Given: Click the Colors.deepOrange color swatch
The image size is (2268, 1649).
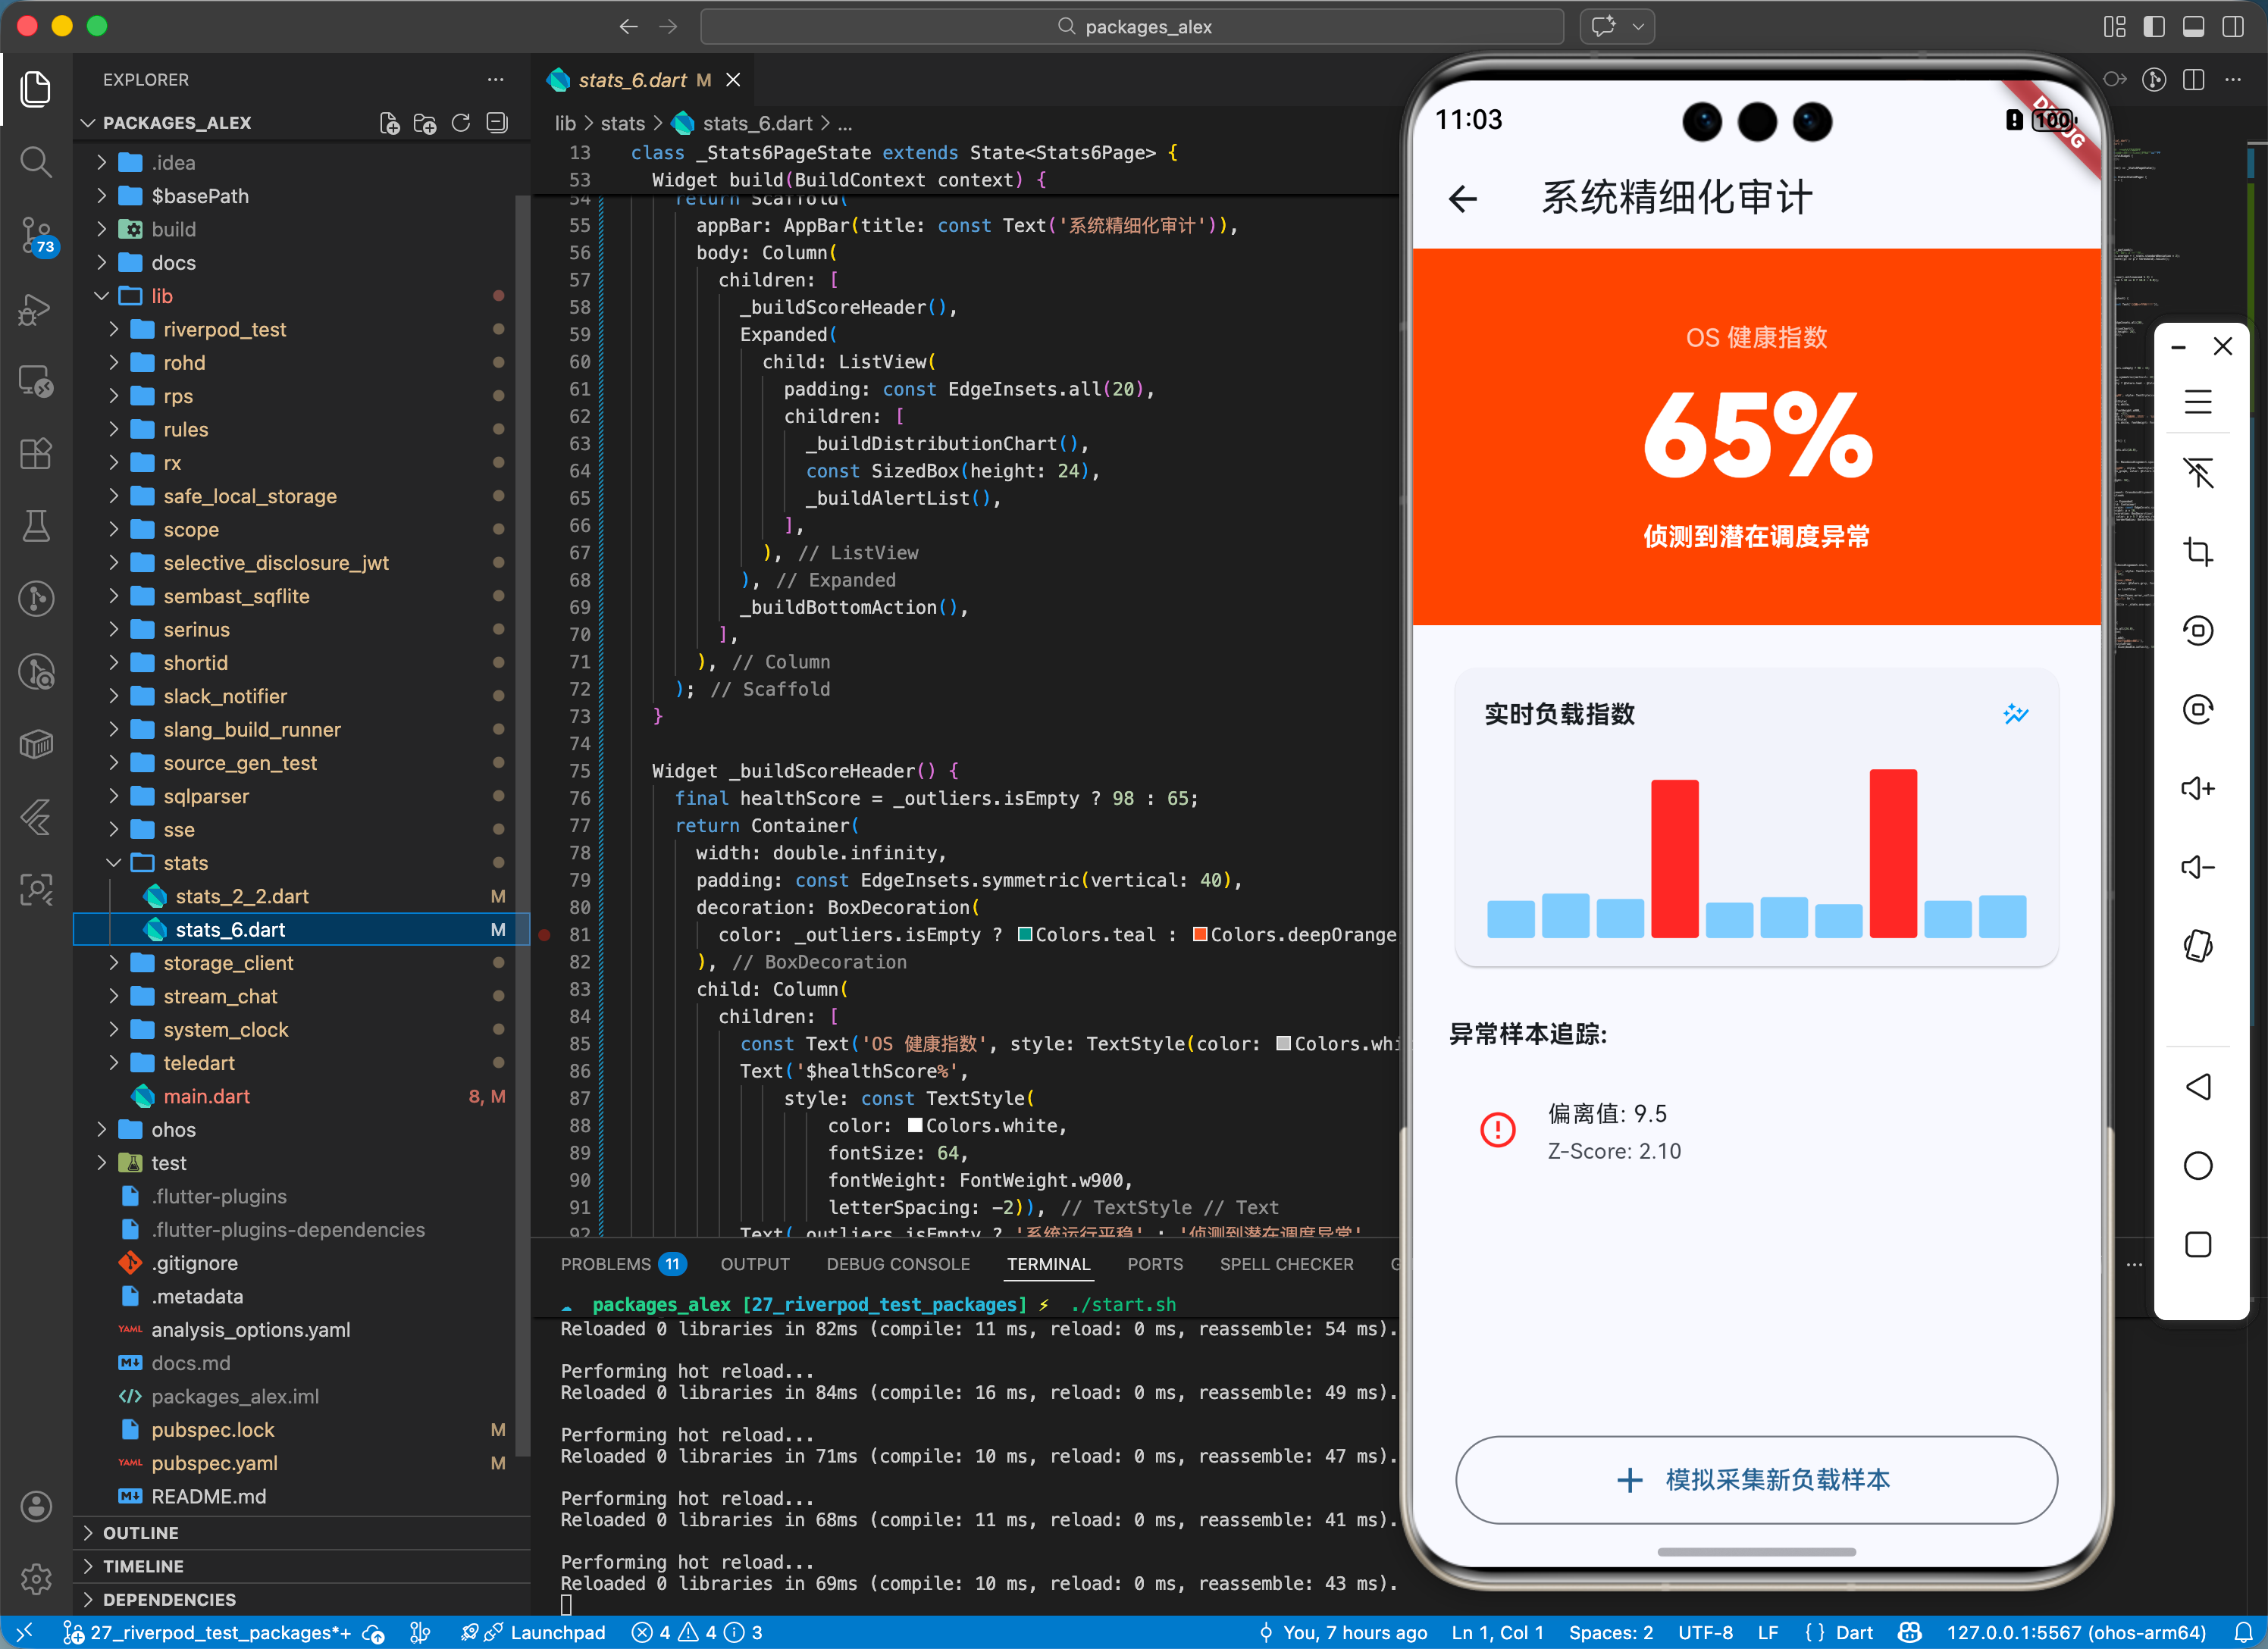Looking at the screenshot, I should (1200, 935).
